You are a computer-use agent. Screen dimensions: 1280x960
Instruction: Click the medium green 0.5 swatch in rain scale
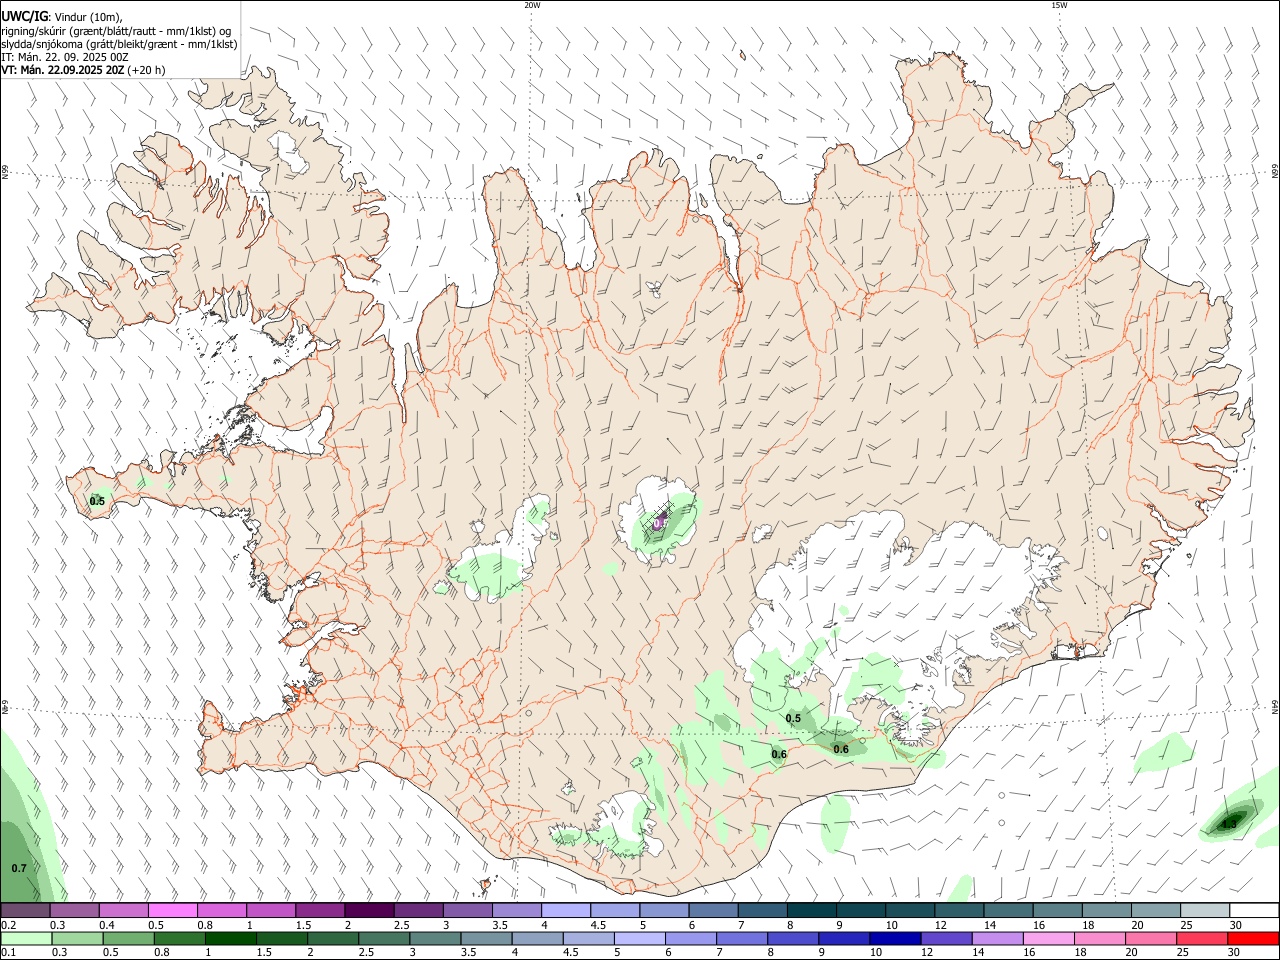[x=129, y=938]
